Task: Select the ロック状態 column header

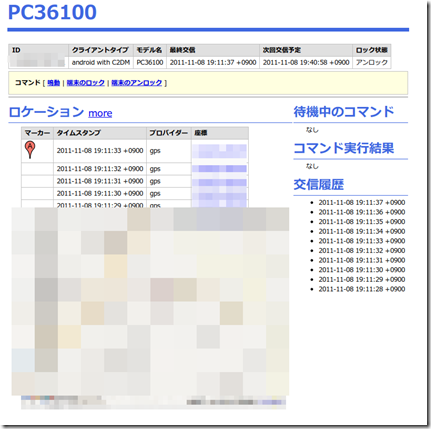Action: (x=371, y=50)
